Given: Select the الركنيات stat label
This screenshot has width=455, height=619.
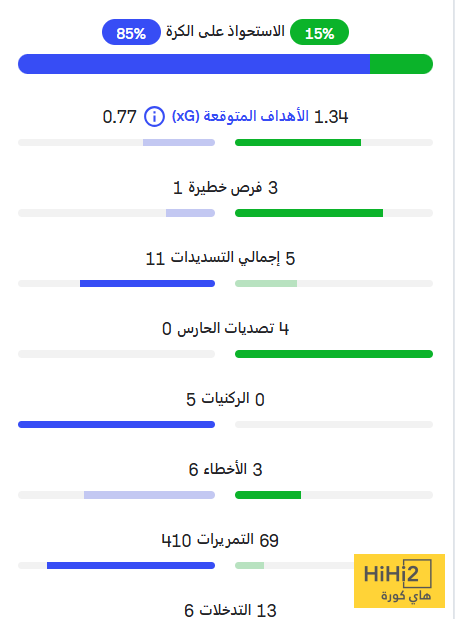Looking at the screenshot, I should (225, 398).
